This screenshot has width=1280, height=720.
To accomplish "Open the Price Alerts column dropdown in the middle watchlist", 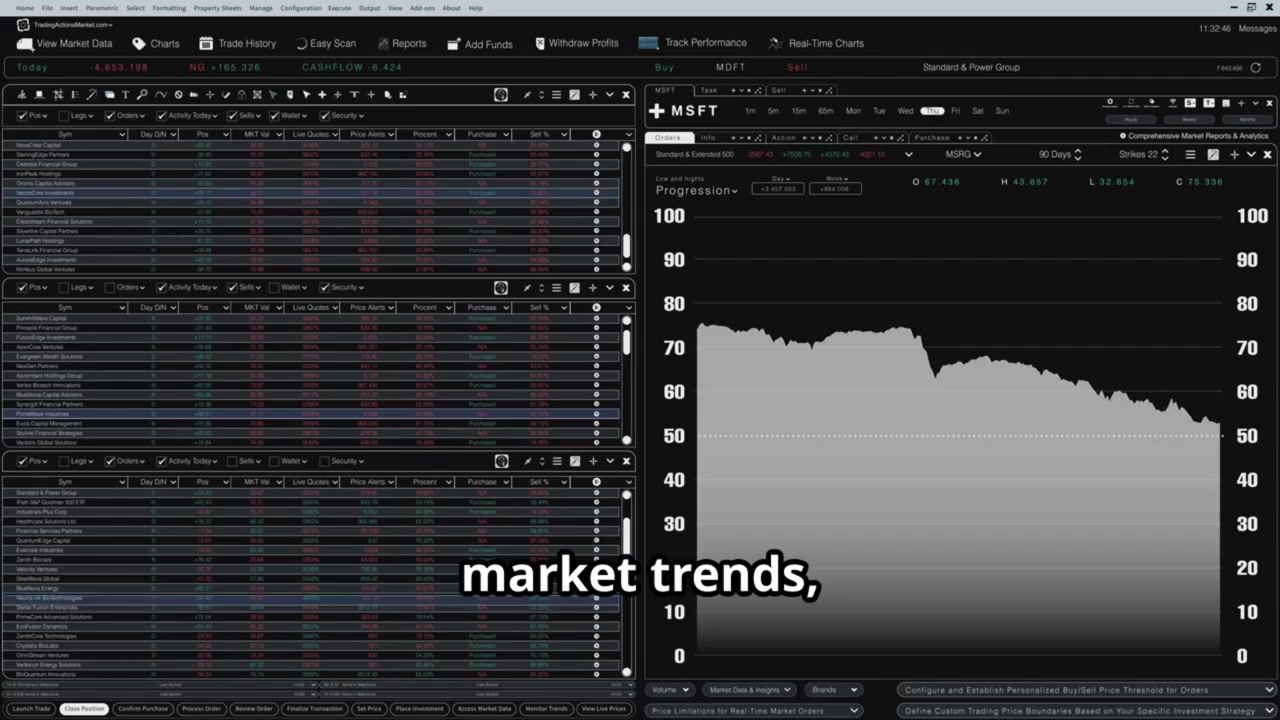I will 392,308.
